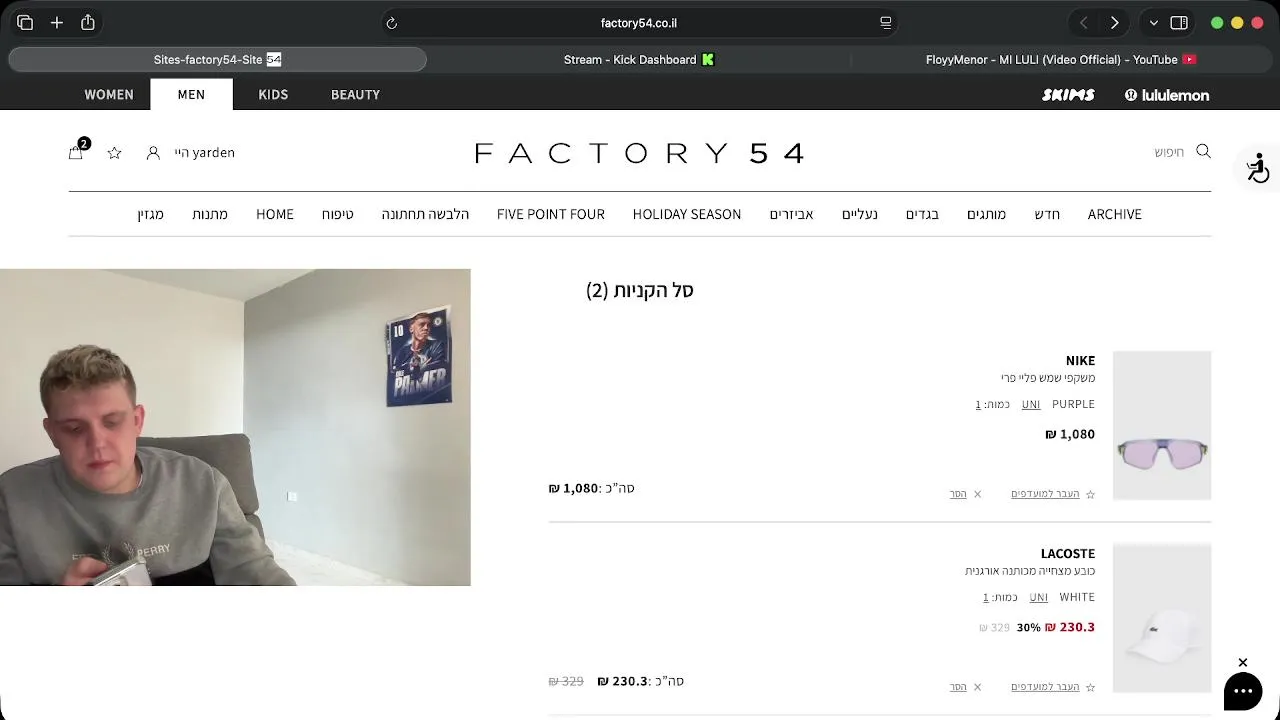This screenshot has height=720, width=1280.
Task: Click the yarden account profile icon
Action: pyautogui.click(x=153, y=153)
